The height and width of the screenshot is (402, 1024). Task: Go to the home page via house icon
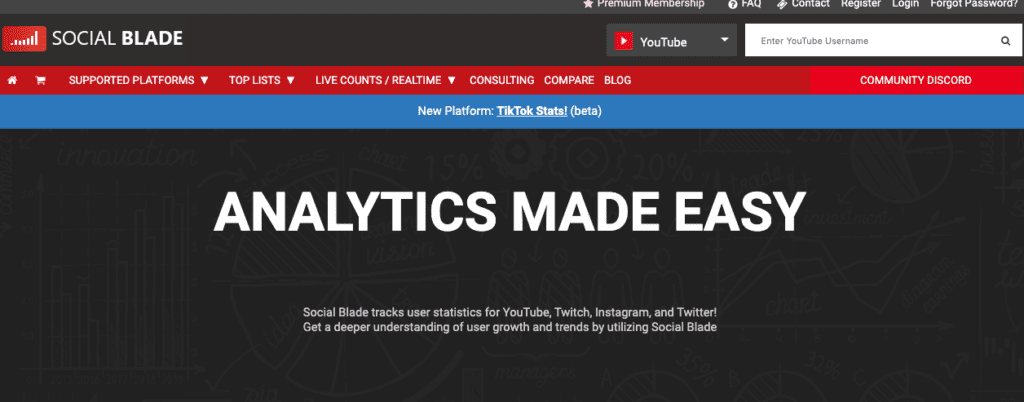[x=12, y=80]
